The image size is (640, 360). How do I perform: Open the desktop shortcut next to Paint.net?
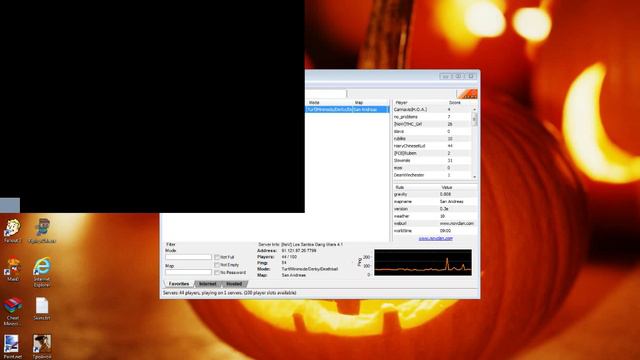[42, 346]
